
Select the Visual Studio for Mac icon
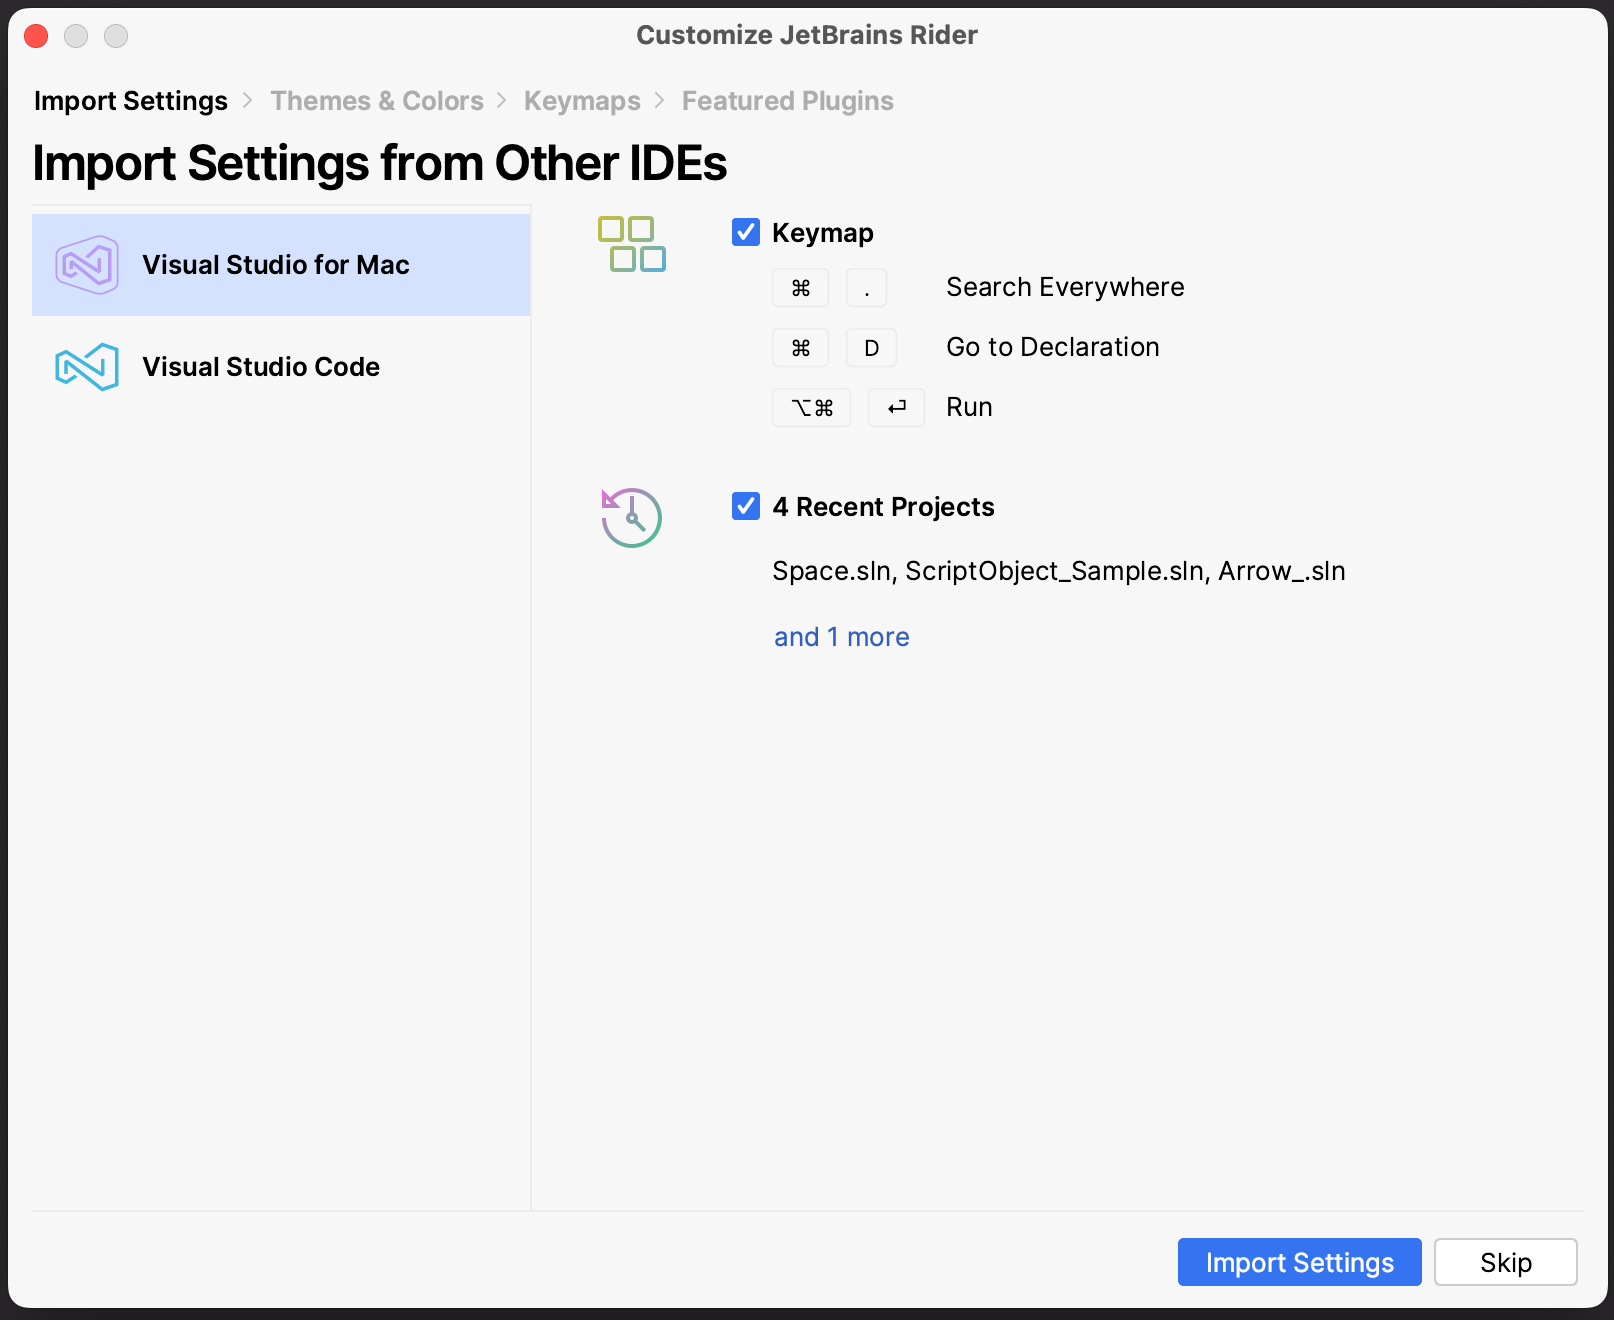pos(87,265)
